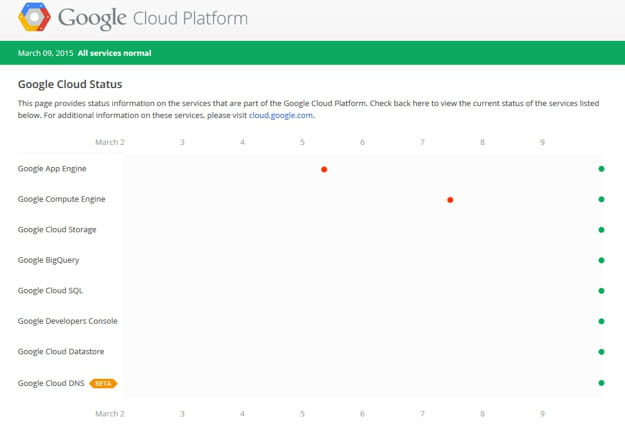Click the top timeline date '7'
The width and height of the screenshot is (625, 425).
(422, 142)
